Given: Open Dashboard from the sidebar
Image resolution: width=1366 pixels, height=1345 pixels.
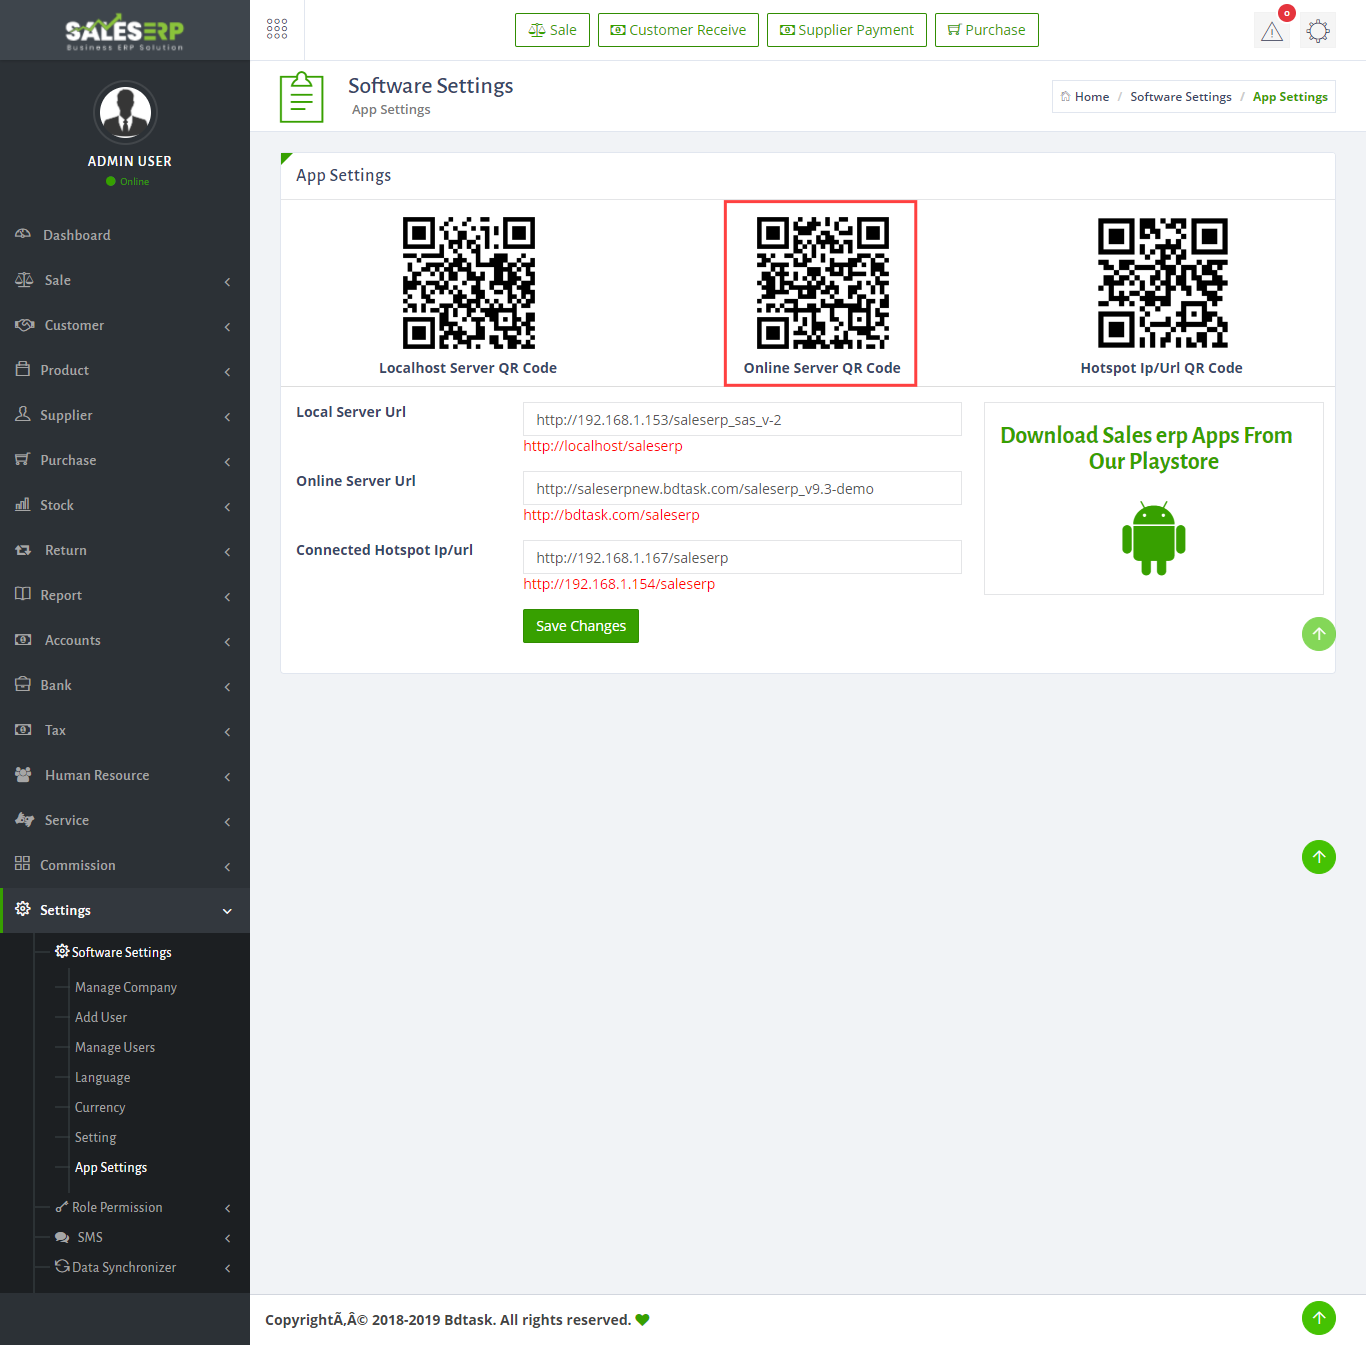Looking at the screenshot, I should point(77,235).
